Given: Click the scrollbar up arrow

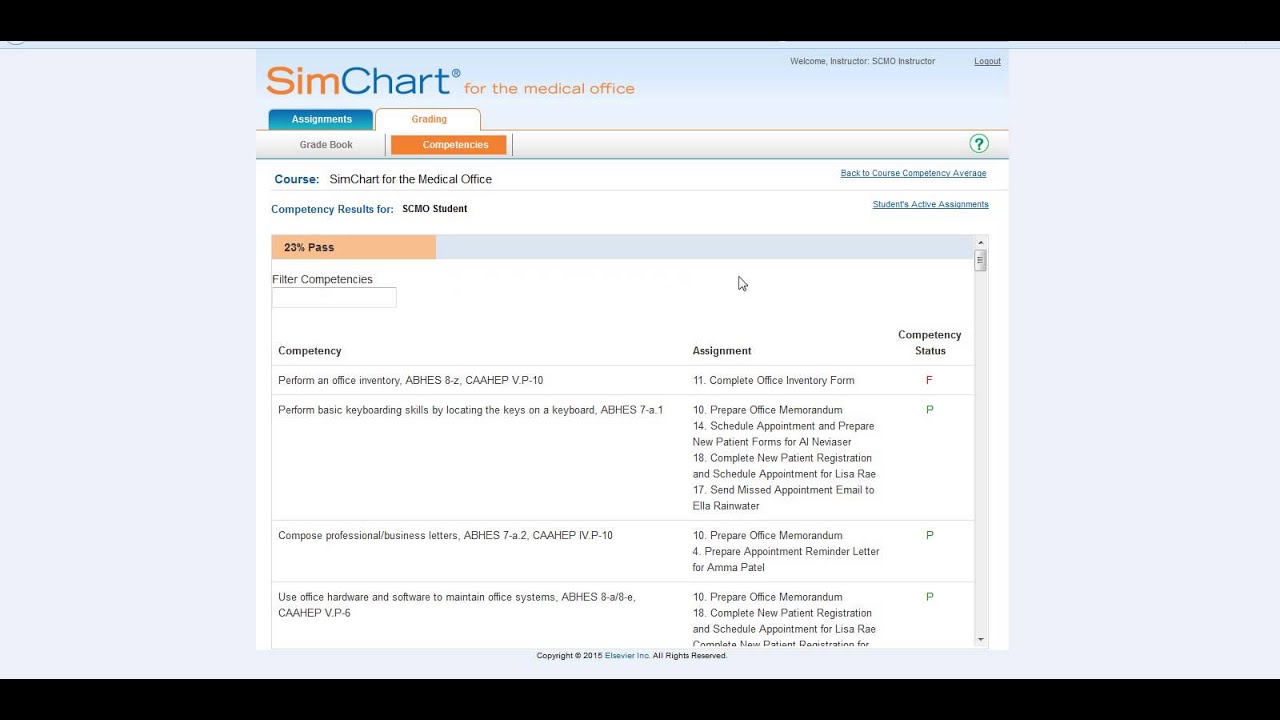Looking at the screenshot, I should click(x=980, y=243).
